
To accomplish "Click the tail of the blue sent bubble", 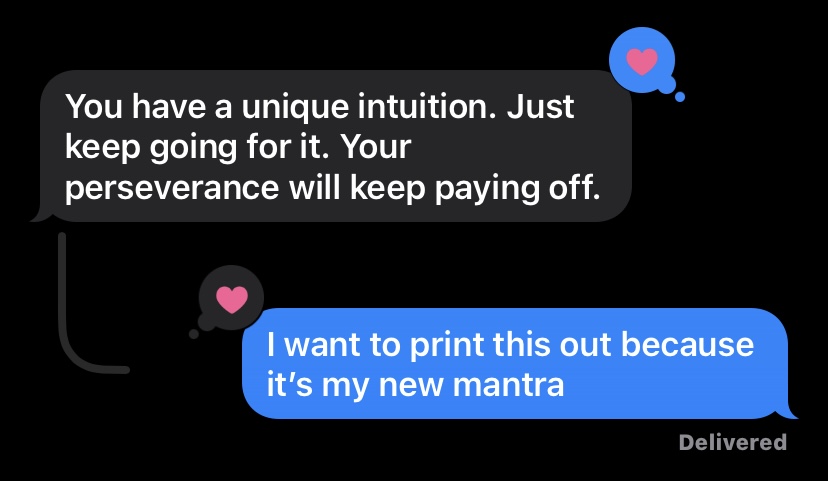I will click(x=789, y=413).
